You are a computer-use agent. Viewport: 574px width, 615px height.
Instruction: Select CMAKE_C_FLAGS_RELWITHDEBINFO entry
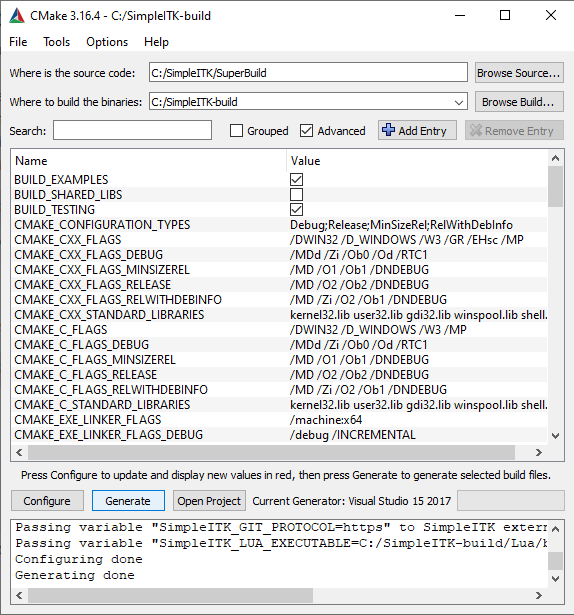coord(111,390)
